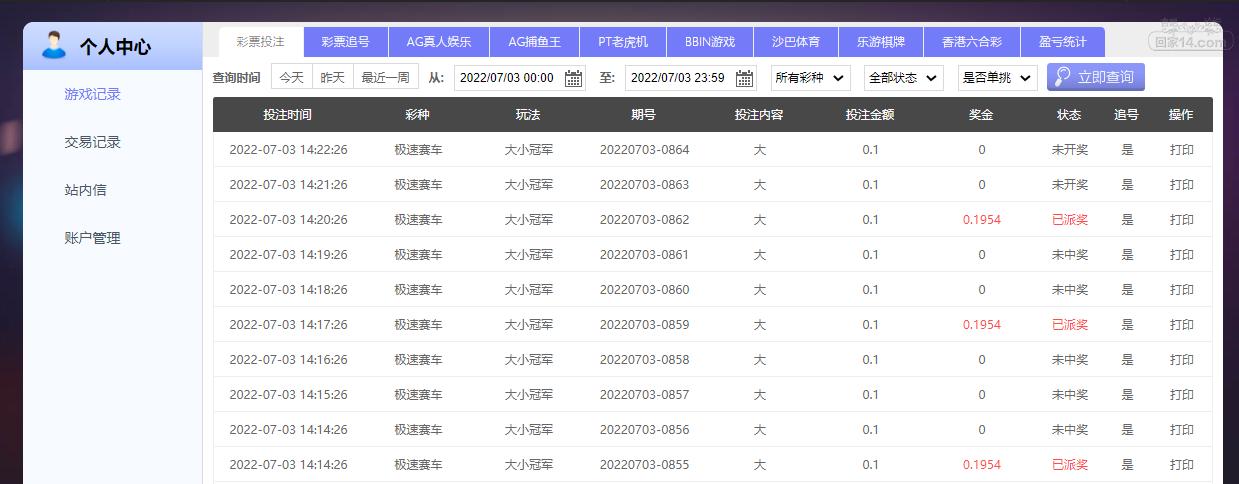
Task: Open the 乐游棋牌 tab
Action: coord(881,42)
